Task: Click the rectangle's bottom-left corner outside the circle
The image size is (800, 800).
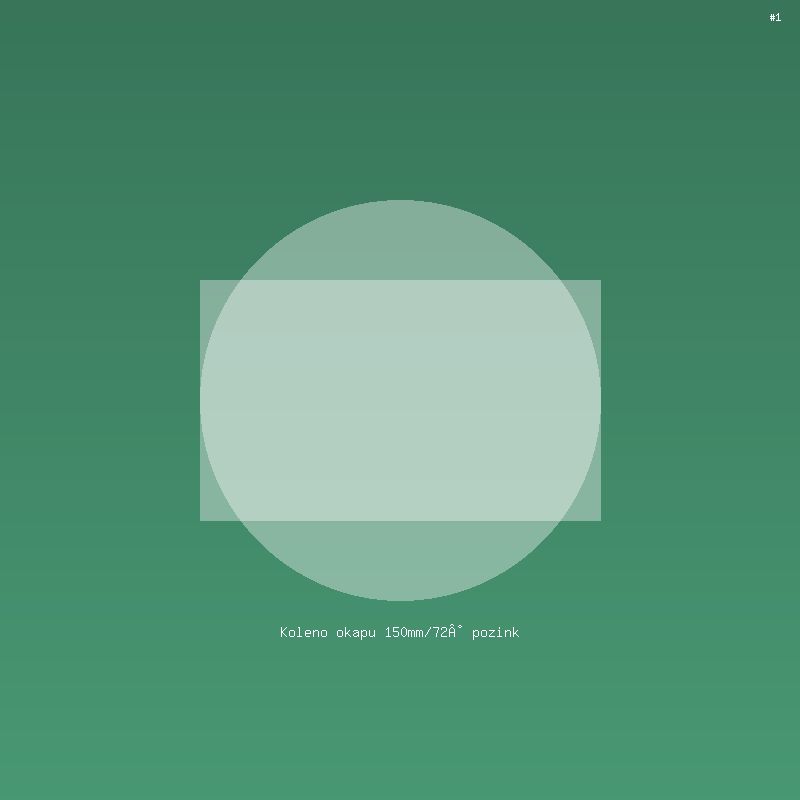Action: [210, 511]
